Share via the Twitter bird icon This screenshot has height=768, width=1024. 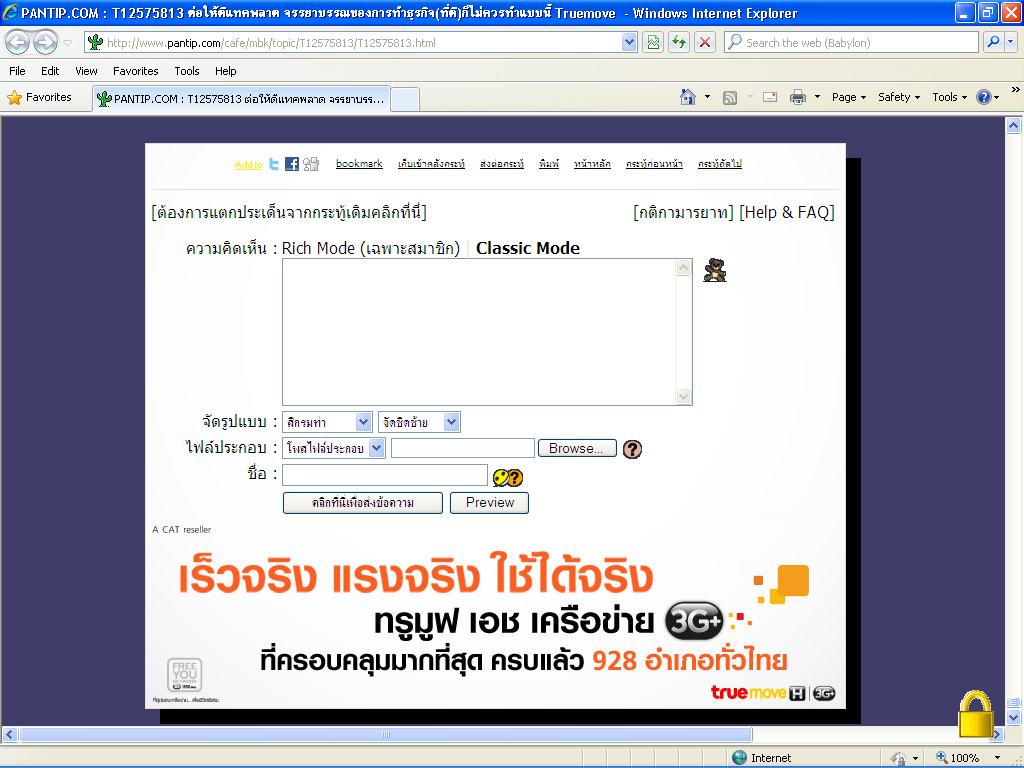[x=274, y=164]
